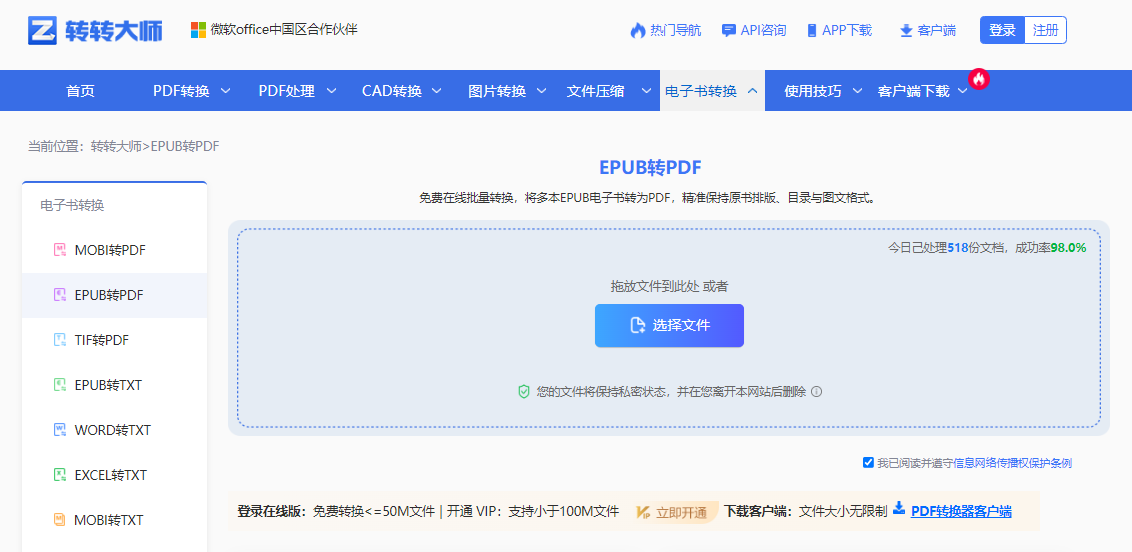Click the 注册 button
Viewport: 1132px width, 552px height.
coord(1045,30)
